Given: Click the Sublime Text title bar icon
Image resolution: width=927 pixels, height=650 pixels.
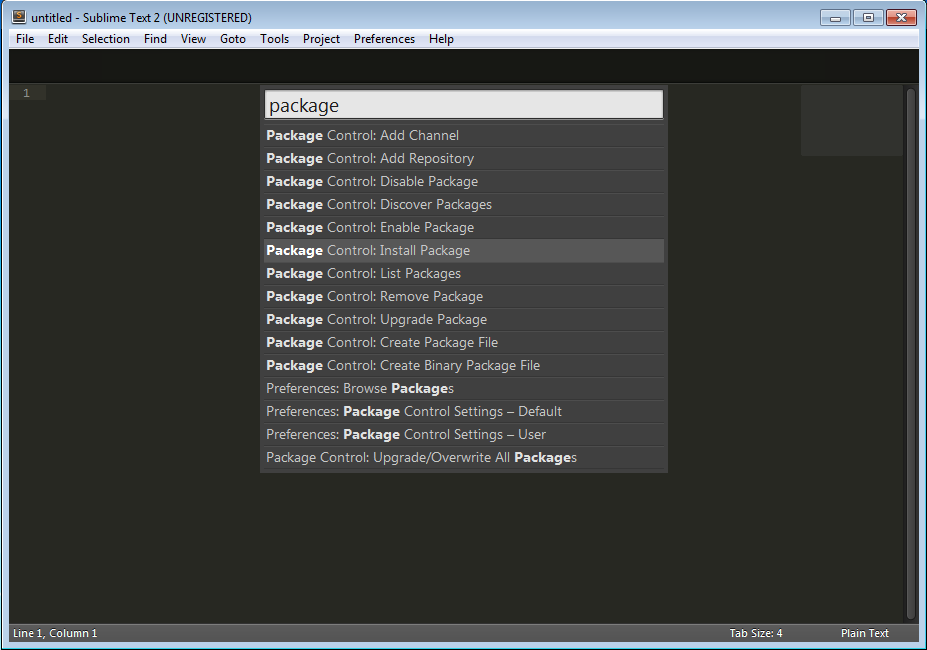Looking at the screenshot, I should pos(19,17).
